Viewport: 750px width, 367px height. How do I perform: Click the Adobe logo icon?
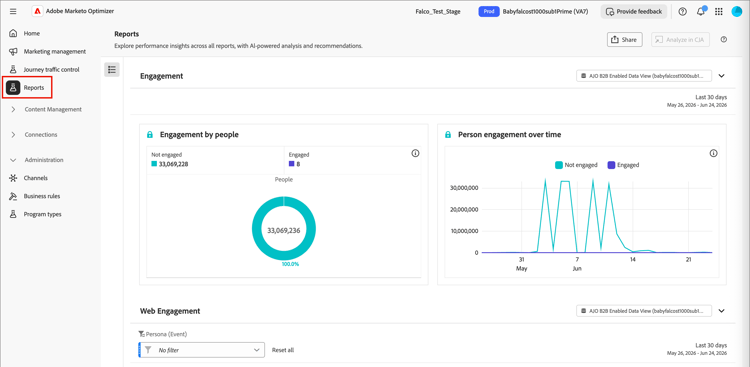(37, 11)
